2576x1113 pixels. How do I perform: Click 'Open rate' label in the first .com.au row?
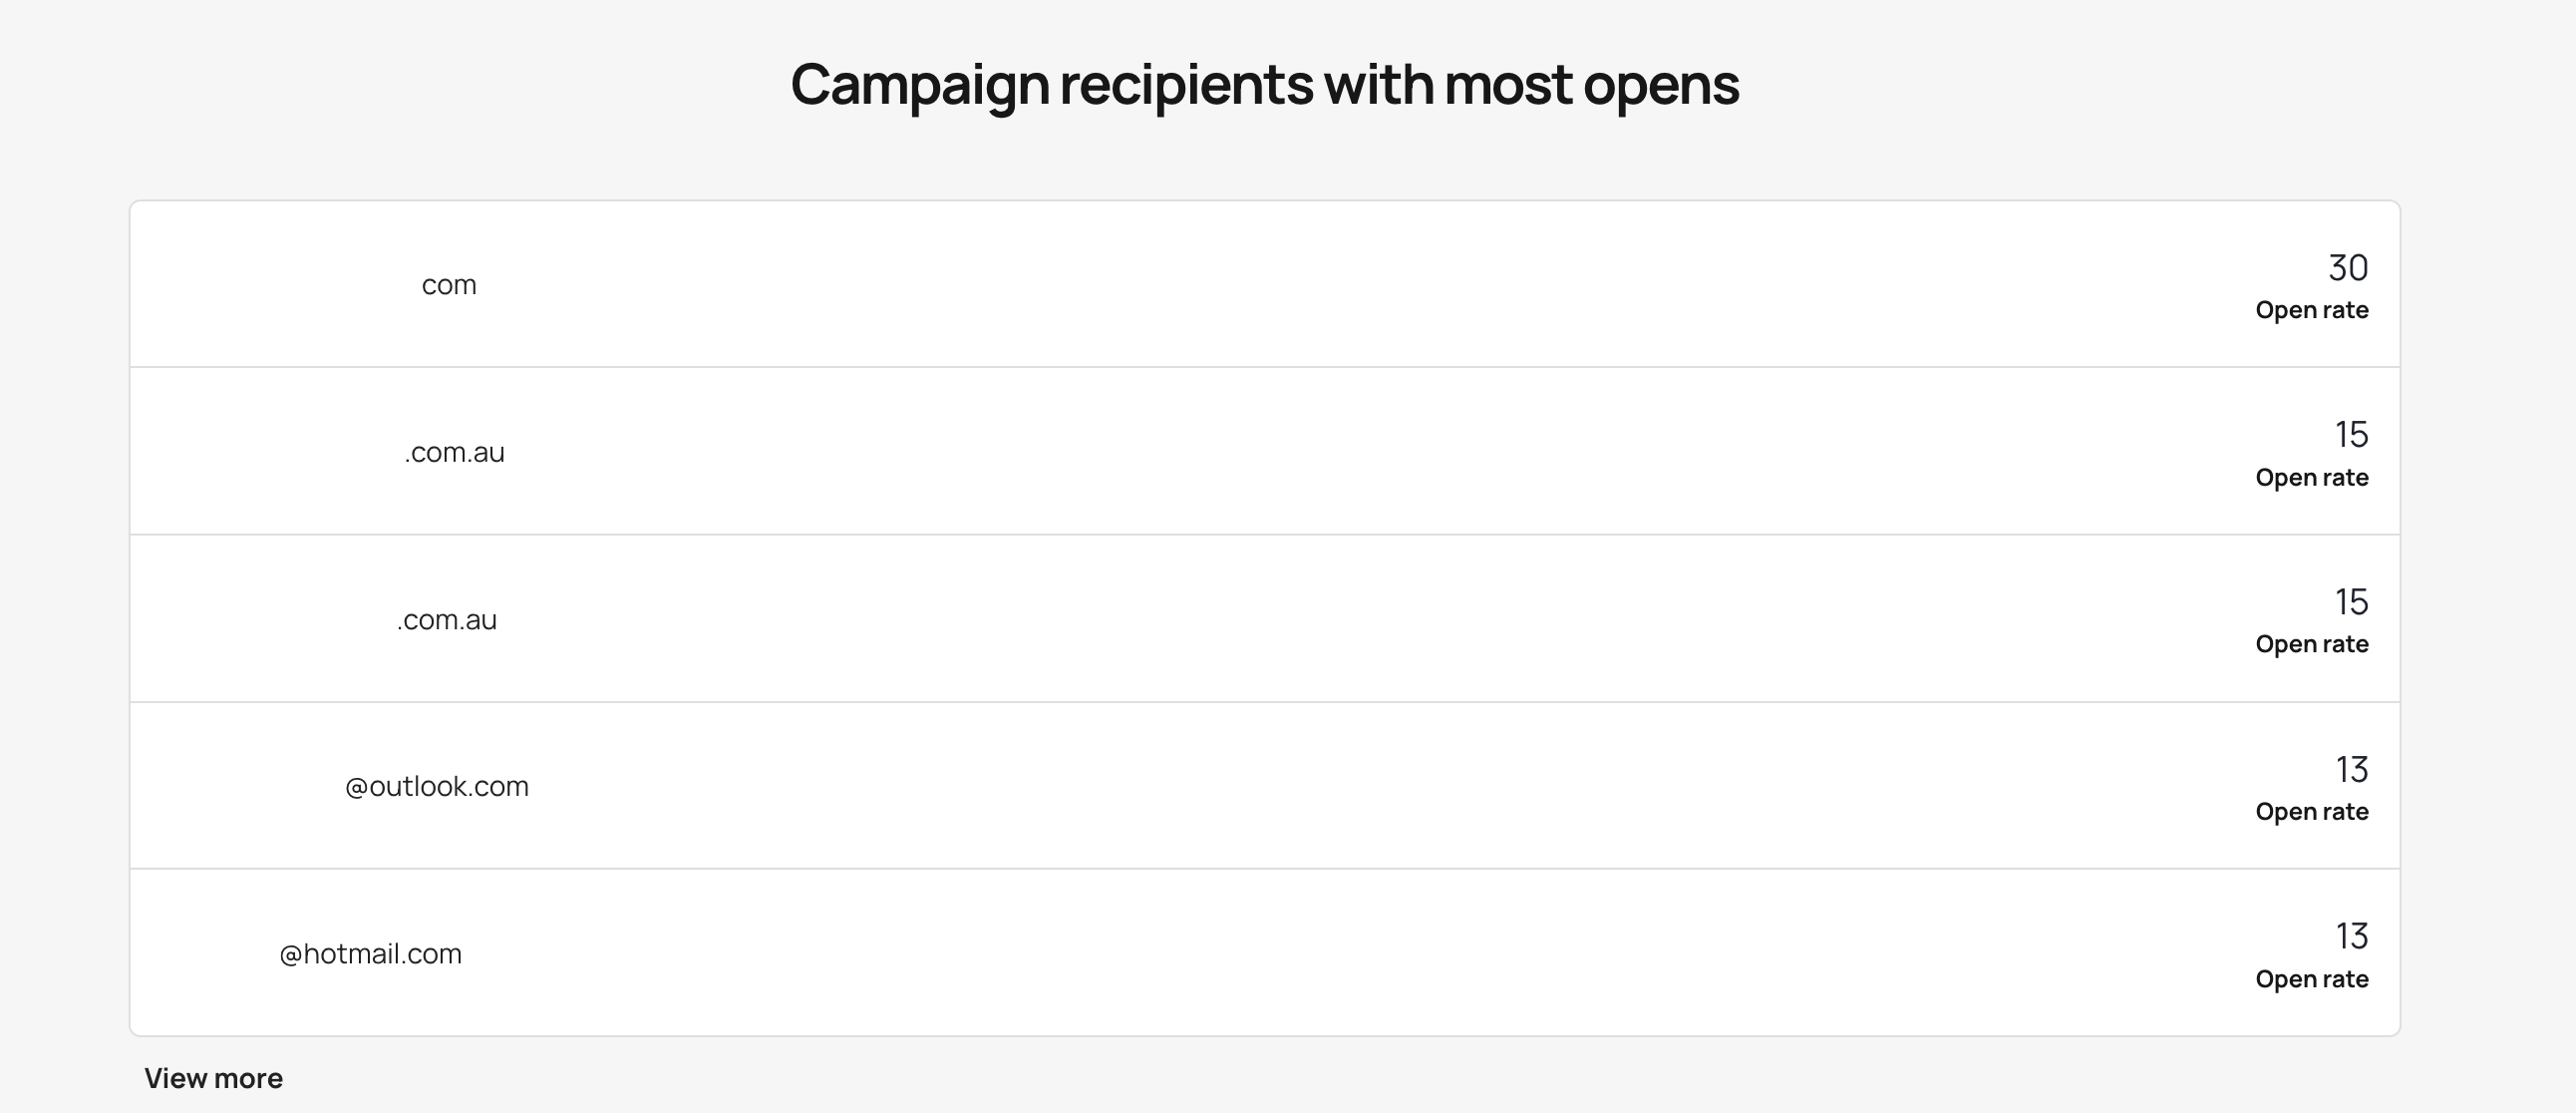[2311, 478]
